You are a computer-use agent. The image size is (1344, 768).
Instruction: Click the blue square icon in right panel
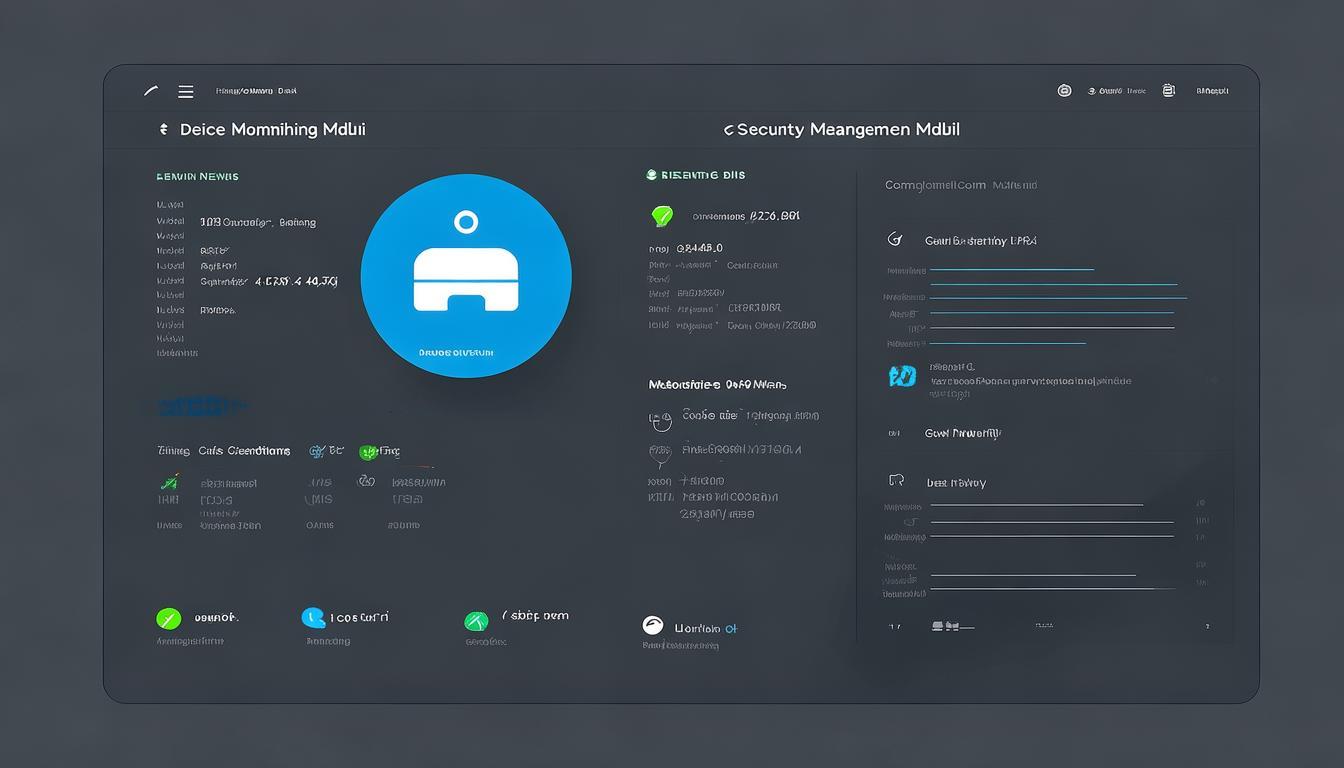pyautogui.click(x=902, y=376)
